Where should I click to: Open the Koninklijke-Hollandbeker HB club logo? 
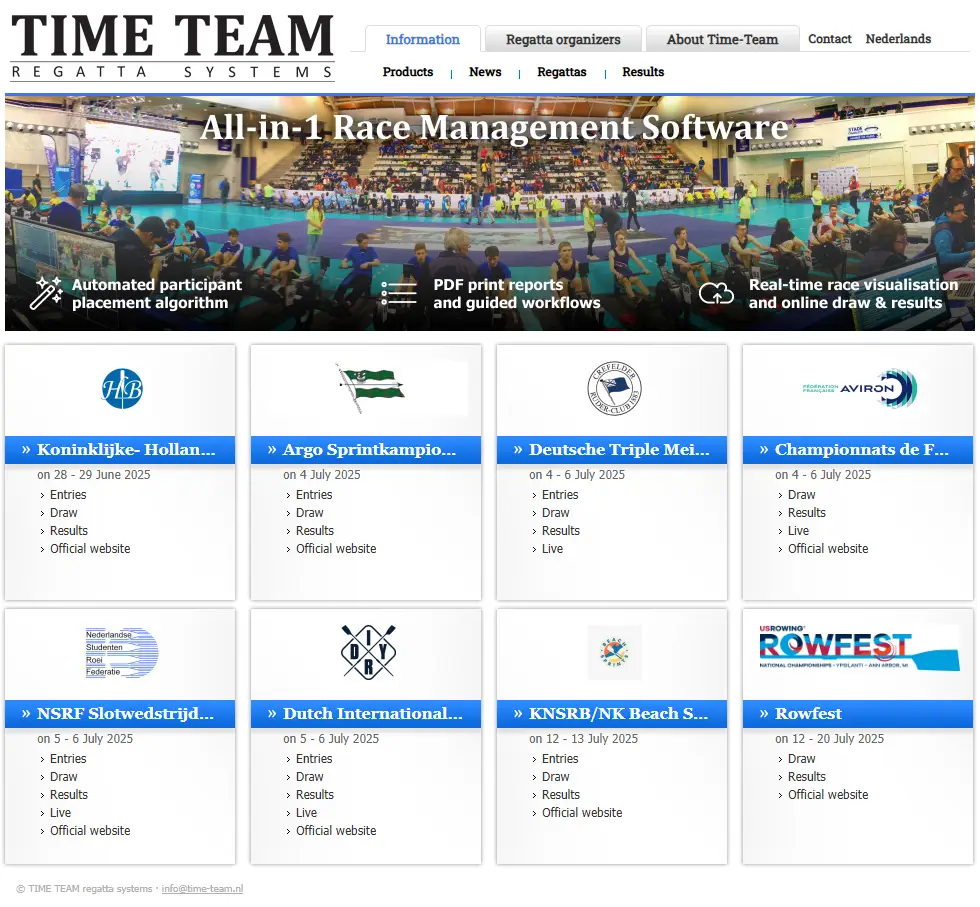click(x=122, y=388)
